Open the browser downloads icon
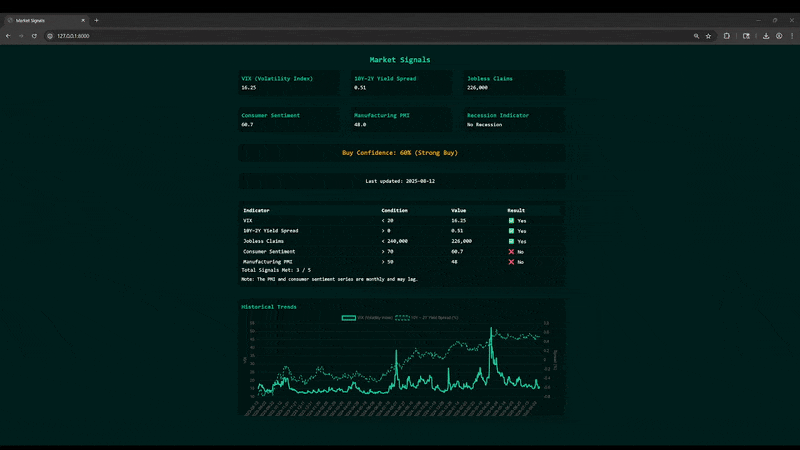 (765, 35)
